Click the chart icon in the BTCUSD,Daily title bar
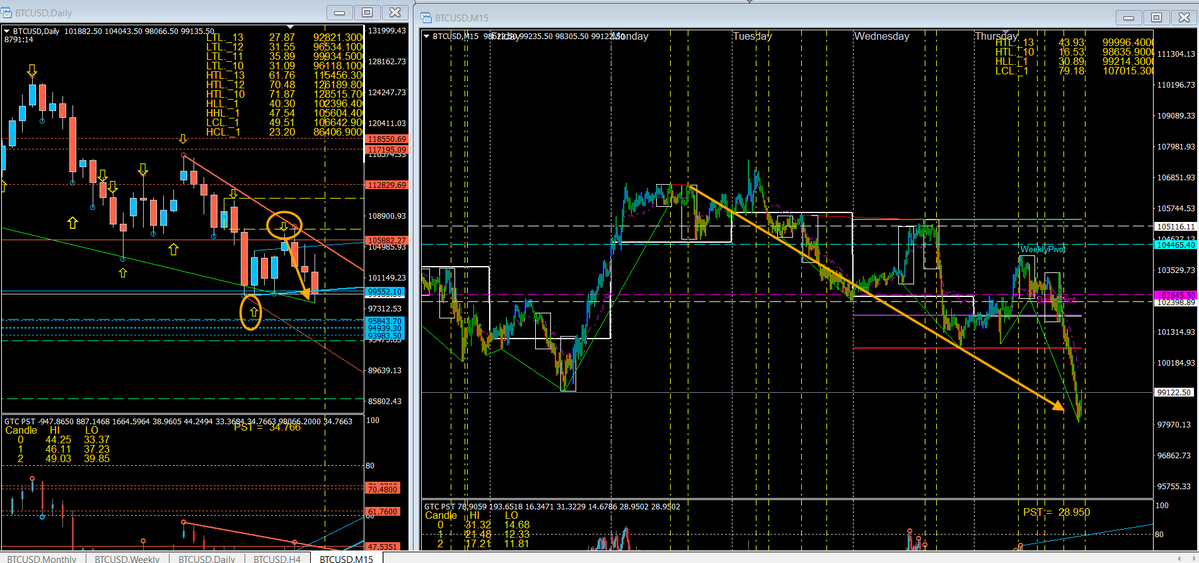This screenshot has width=1199, height=563. 8,12
